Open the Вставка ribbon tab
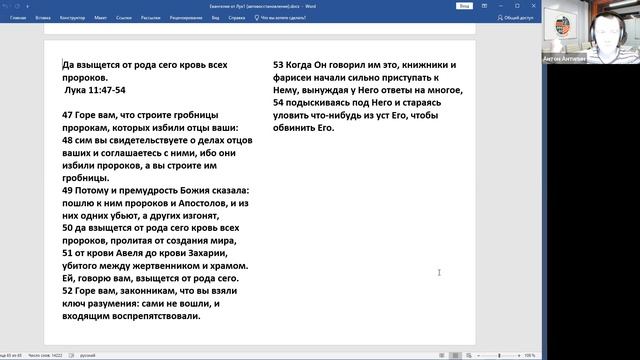Screen dimensions: 640x360 (43, 18)
